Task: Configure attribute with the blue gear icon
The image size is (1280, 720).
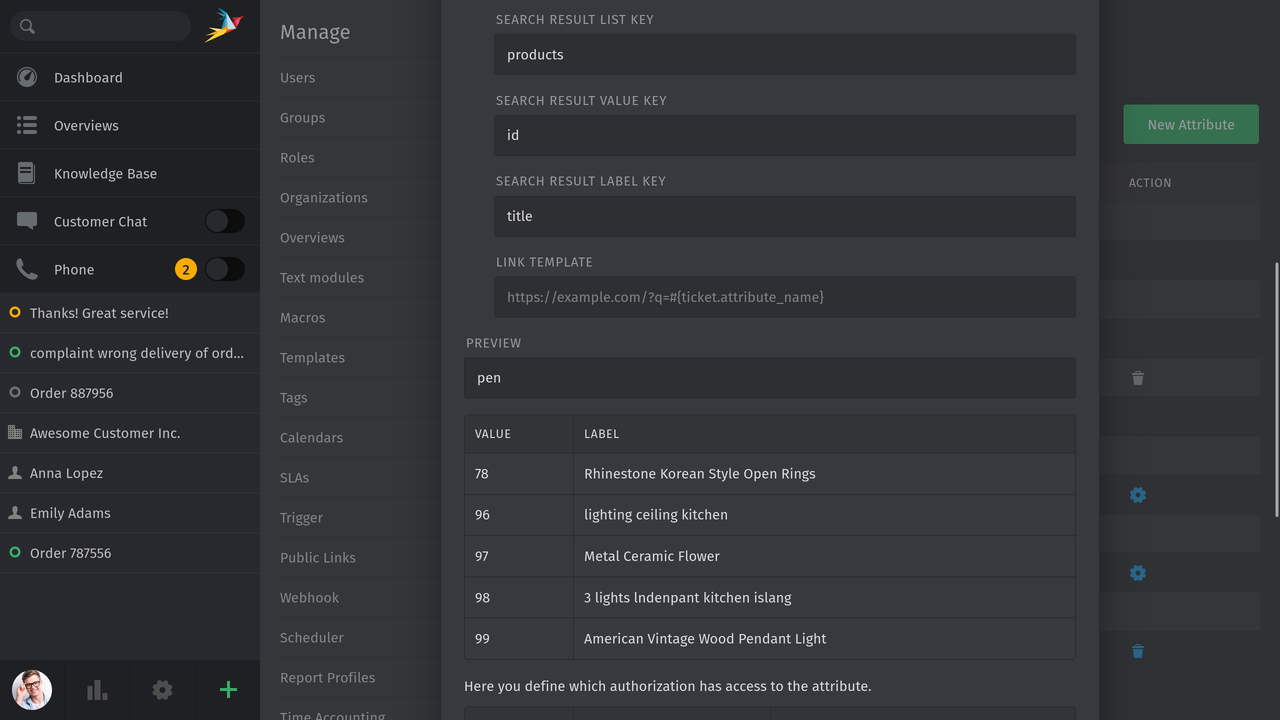Action: click(1138, 495)
